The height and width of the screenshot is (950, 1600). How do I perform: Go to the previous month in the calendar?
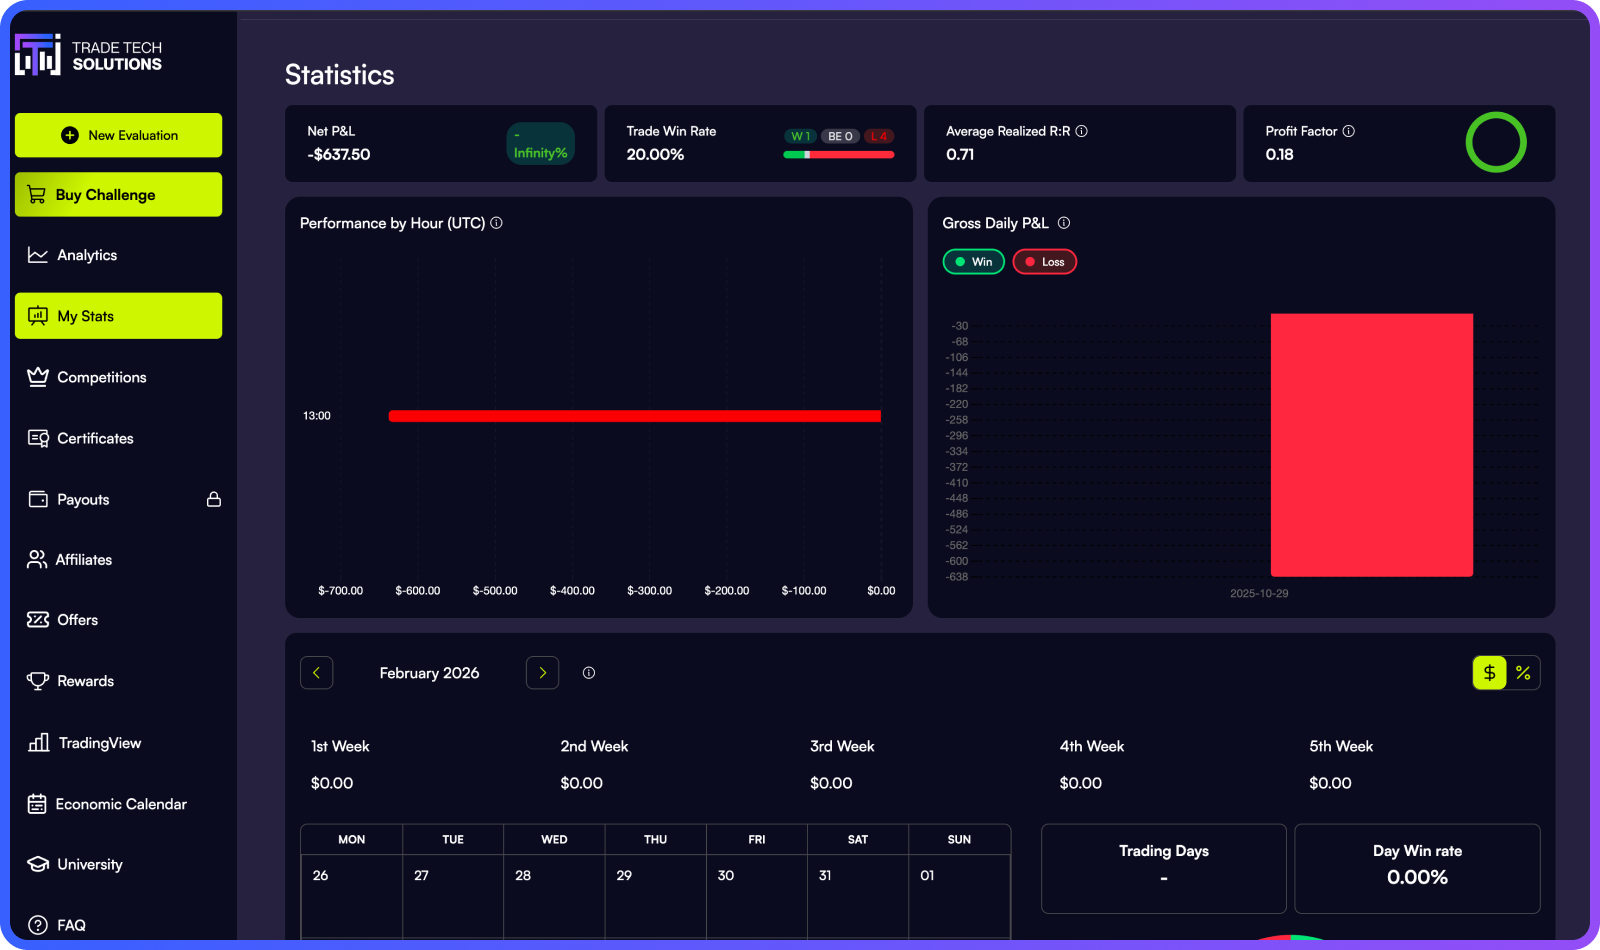(317, 673)
